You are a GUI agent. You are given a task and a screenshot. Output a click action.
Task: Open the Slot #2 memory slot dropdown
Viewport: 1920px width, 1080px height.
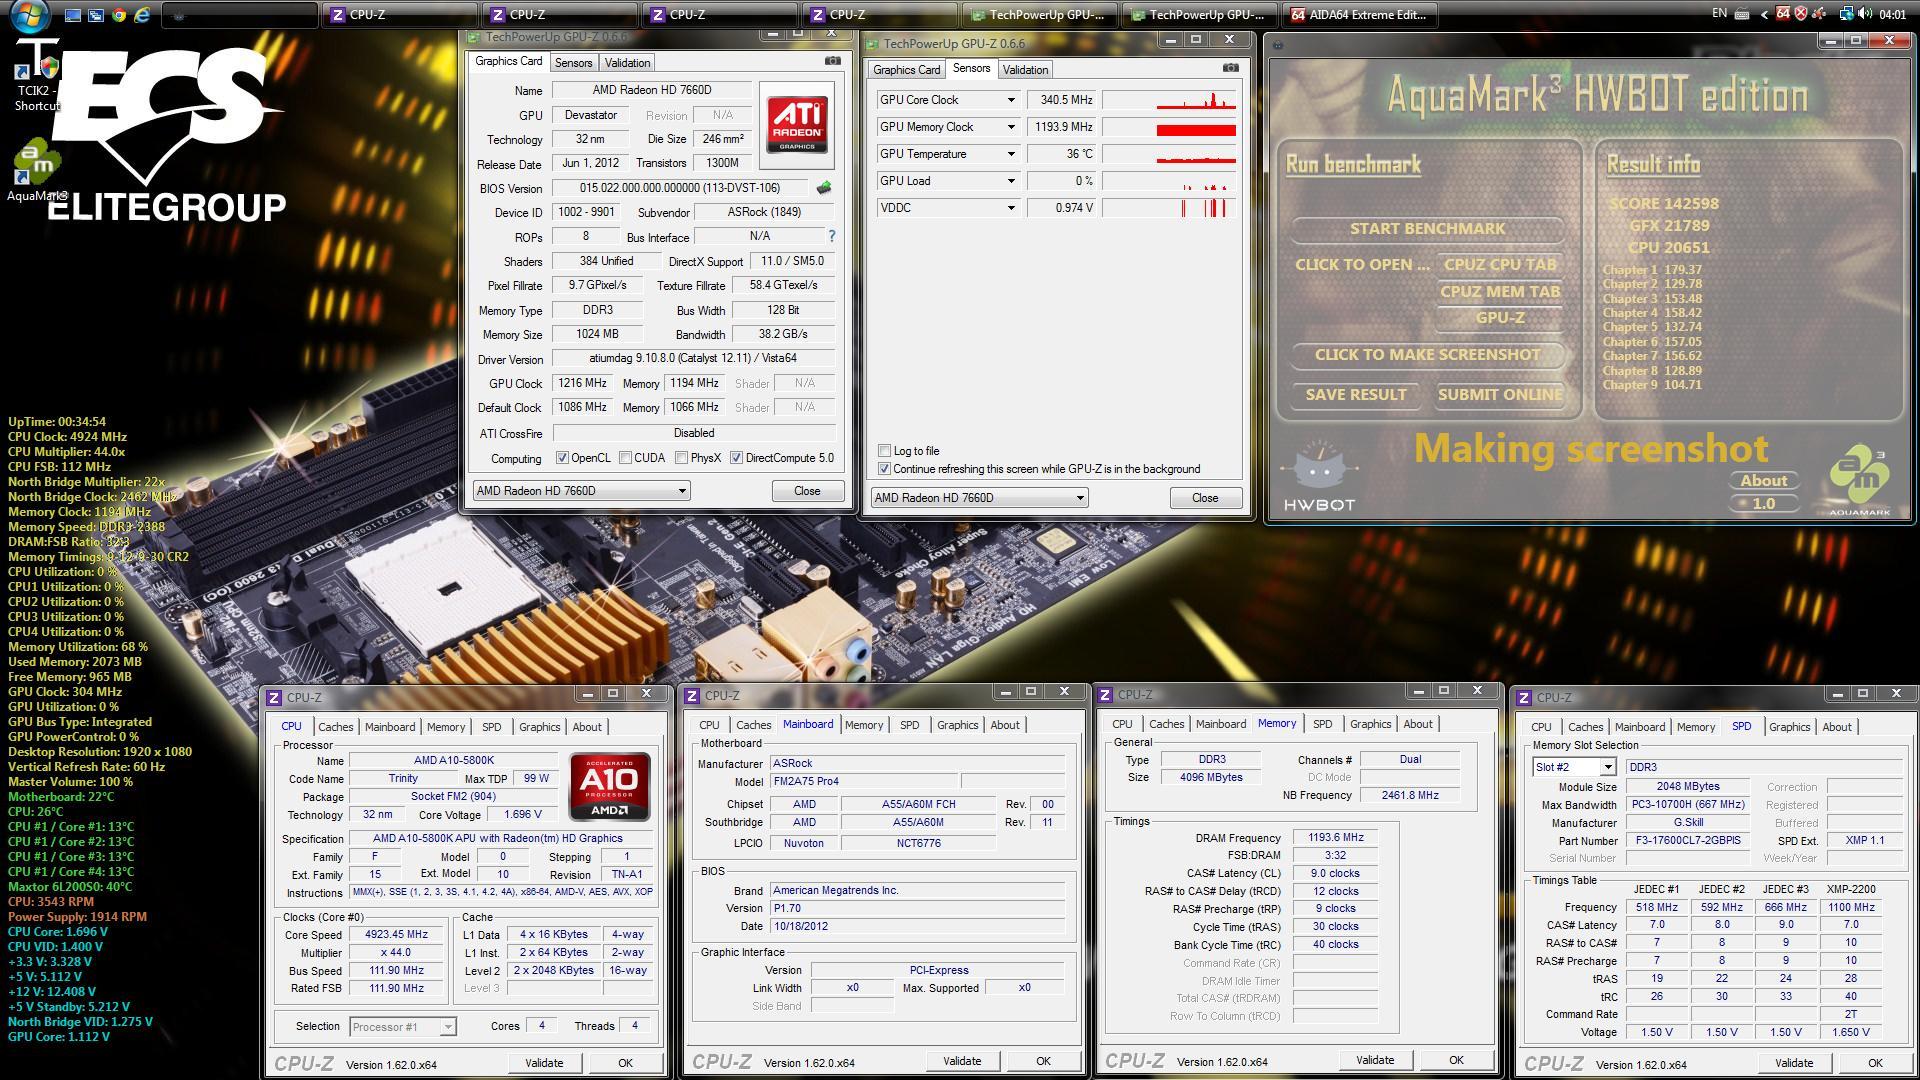1574,767
